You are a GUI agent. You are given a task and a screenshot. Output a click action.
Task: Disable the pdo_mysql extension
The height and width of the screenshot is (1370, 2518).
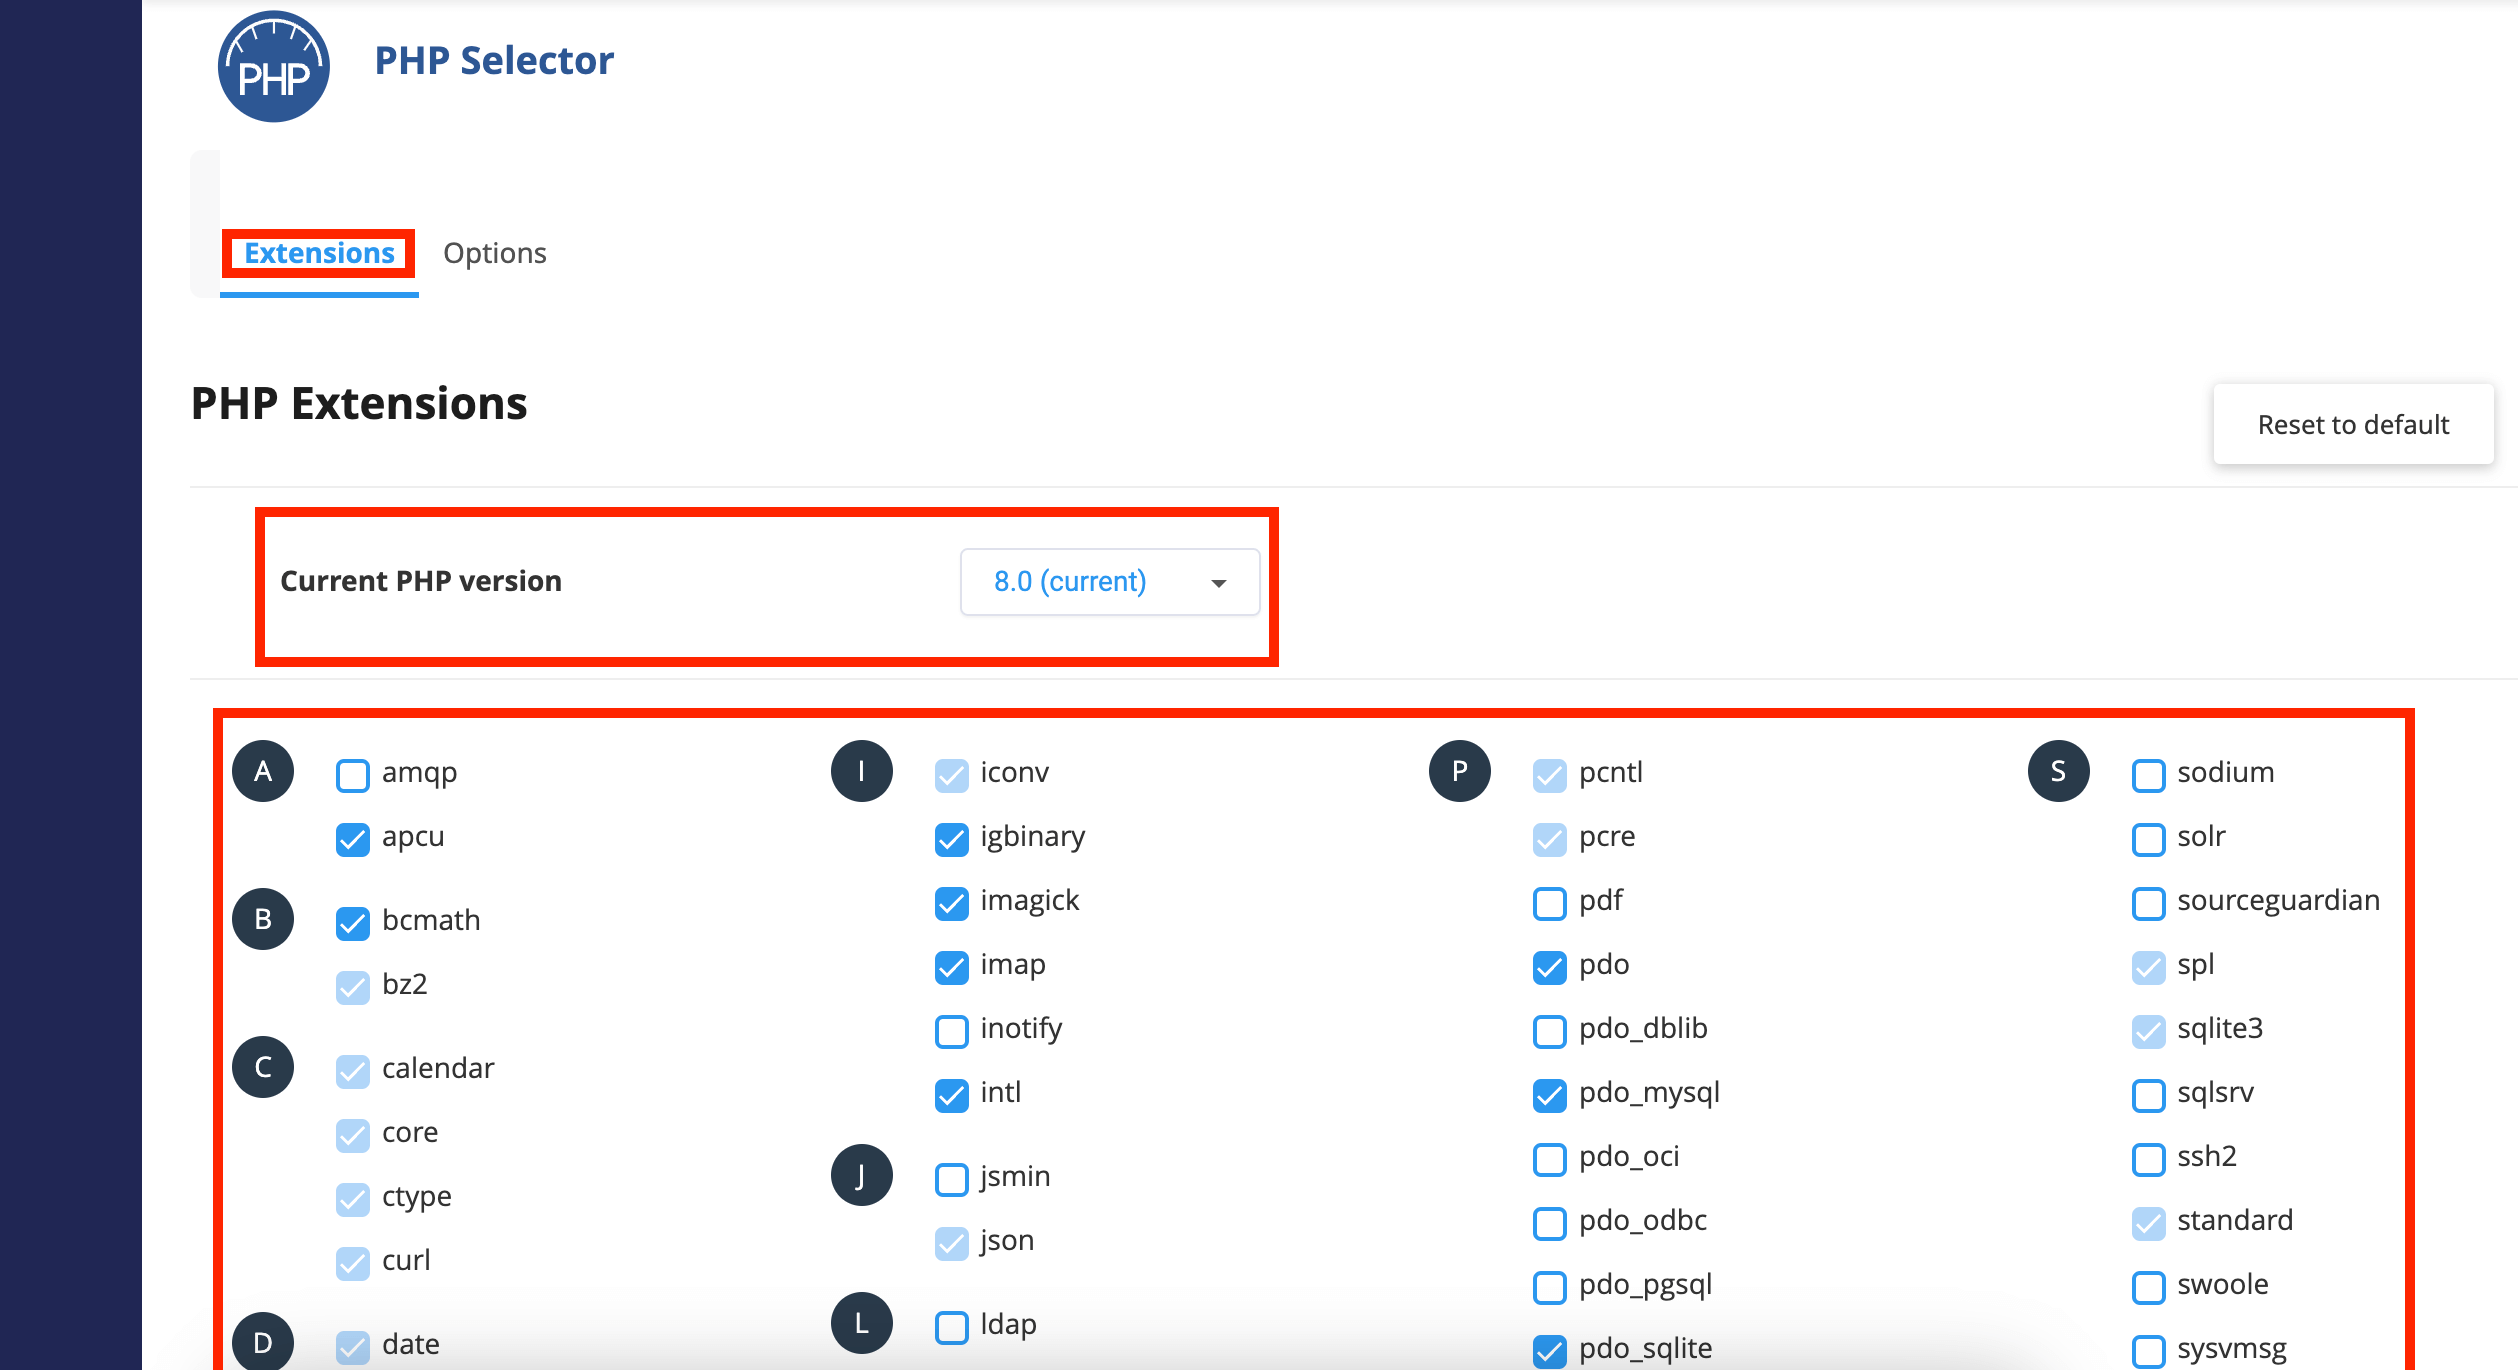pos(1550,1095)
